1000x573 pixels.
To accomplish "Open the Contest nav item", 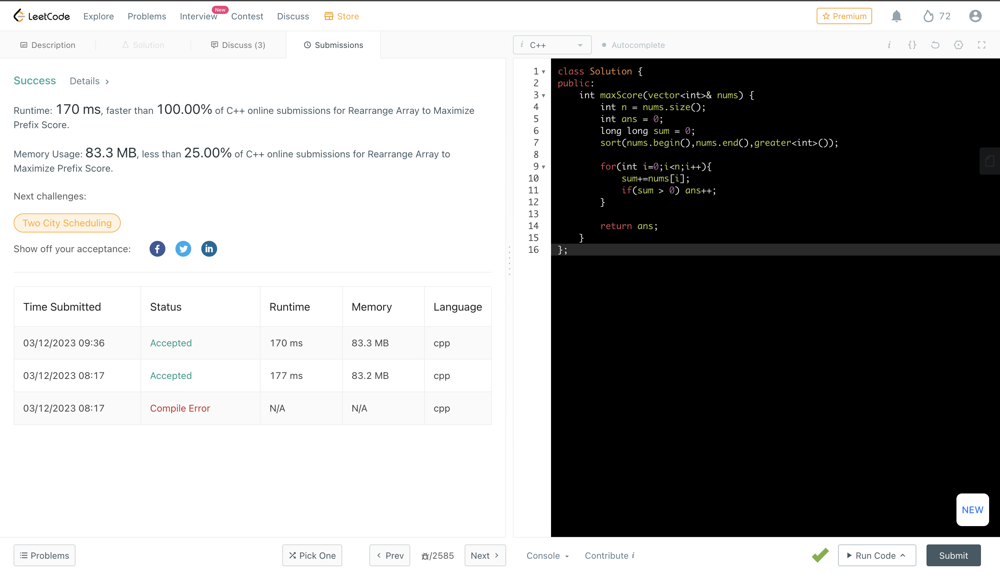I will point(247,16).
